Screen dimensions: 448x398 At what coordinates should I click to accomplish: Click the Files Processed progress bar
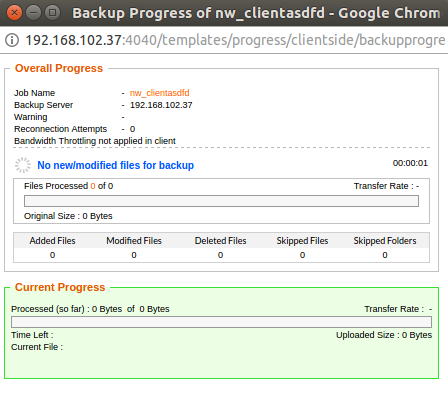tap(221, 201)
